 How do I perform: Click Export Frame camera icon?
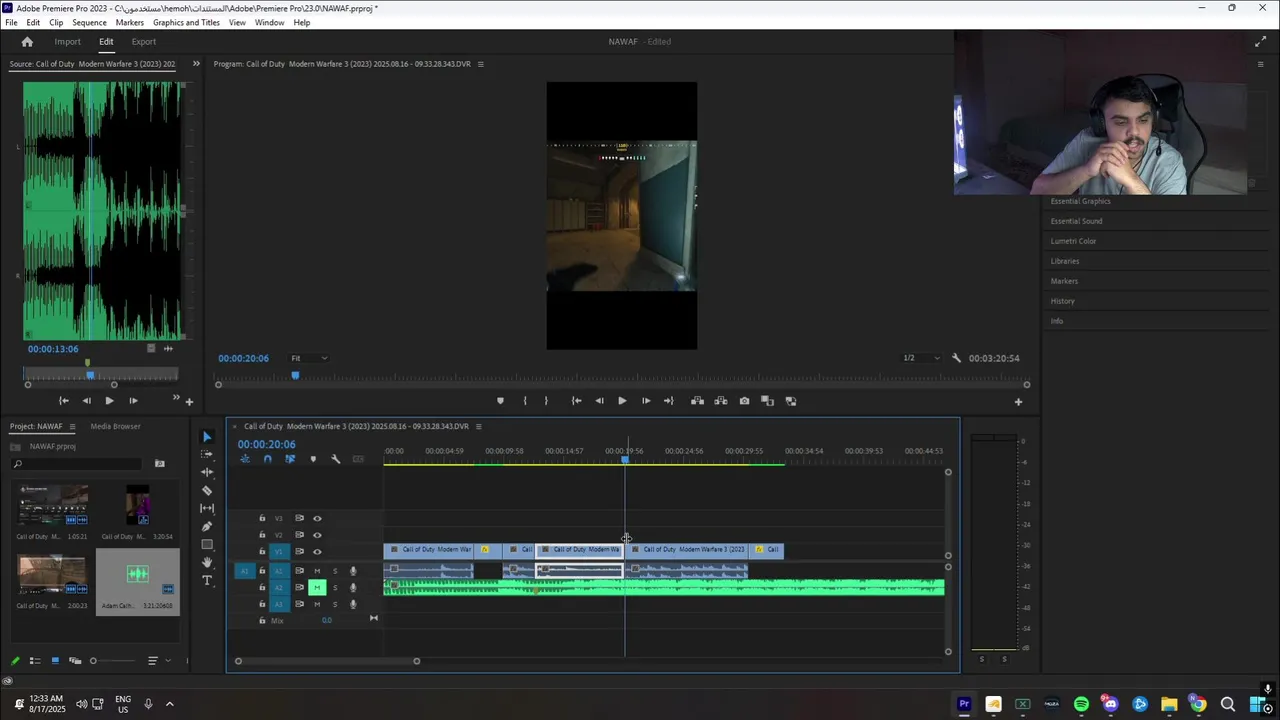[x=744, y=401]
